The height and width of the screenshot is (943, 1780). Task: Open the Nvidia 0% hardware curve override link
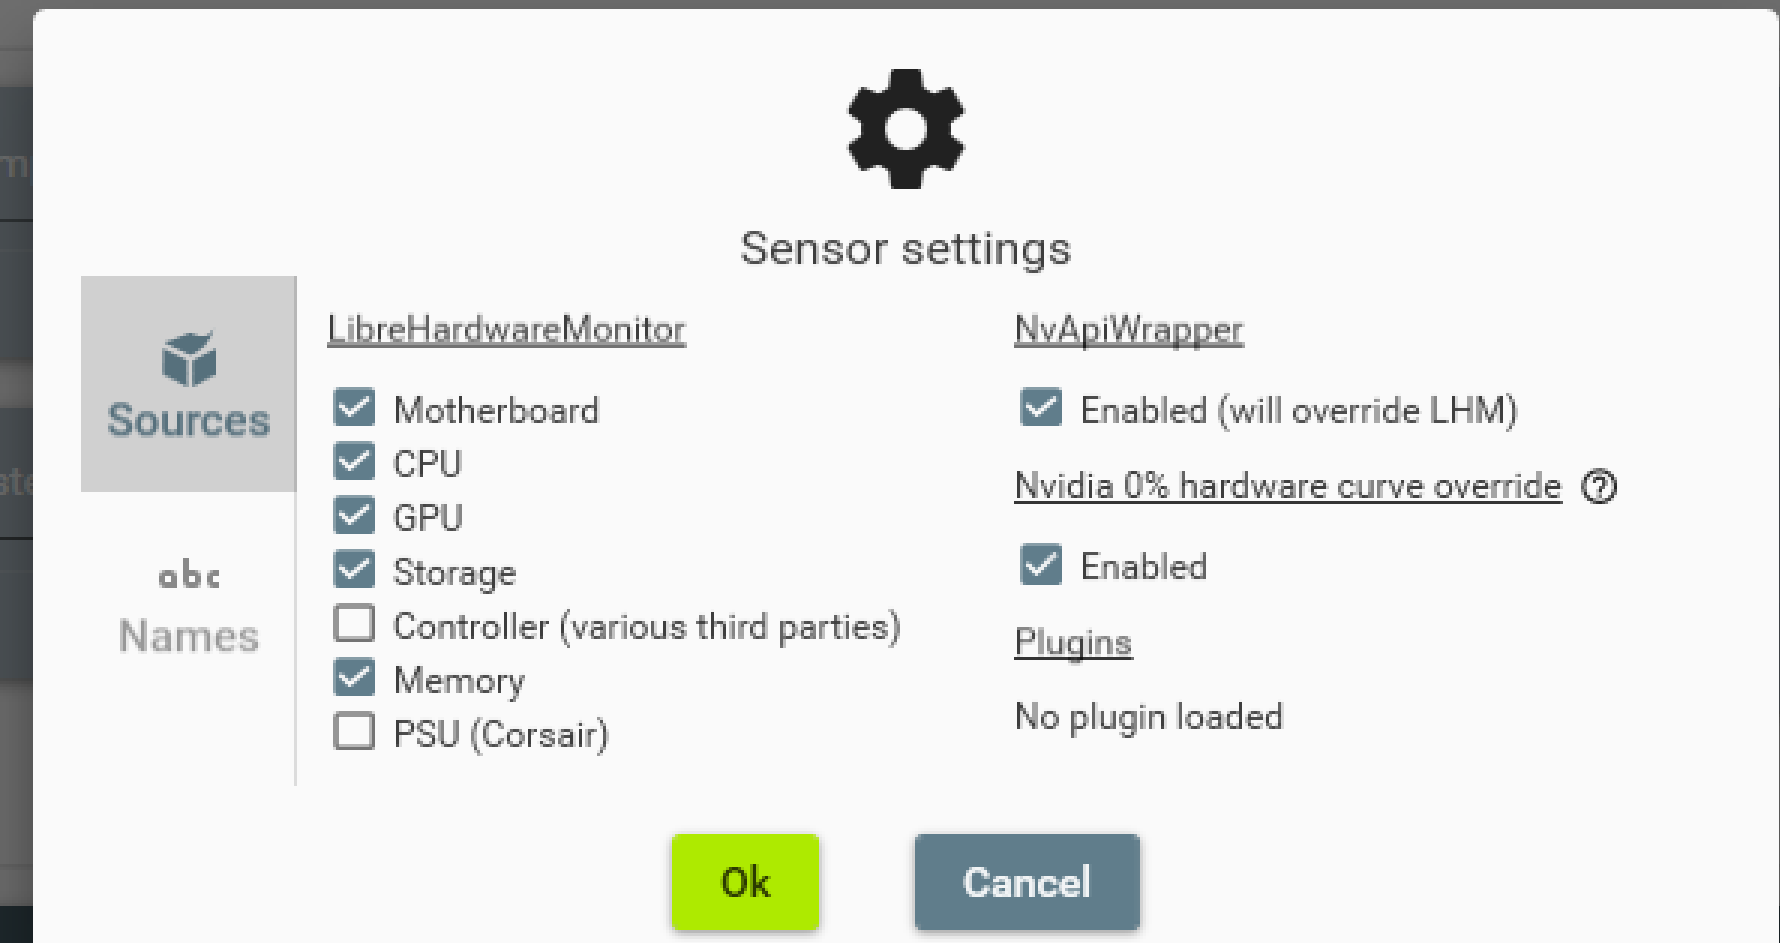coord(1287,486)
